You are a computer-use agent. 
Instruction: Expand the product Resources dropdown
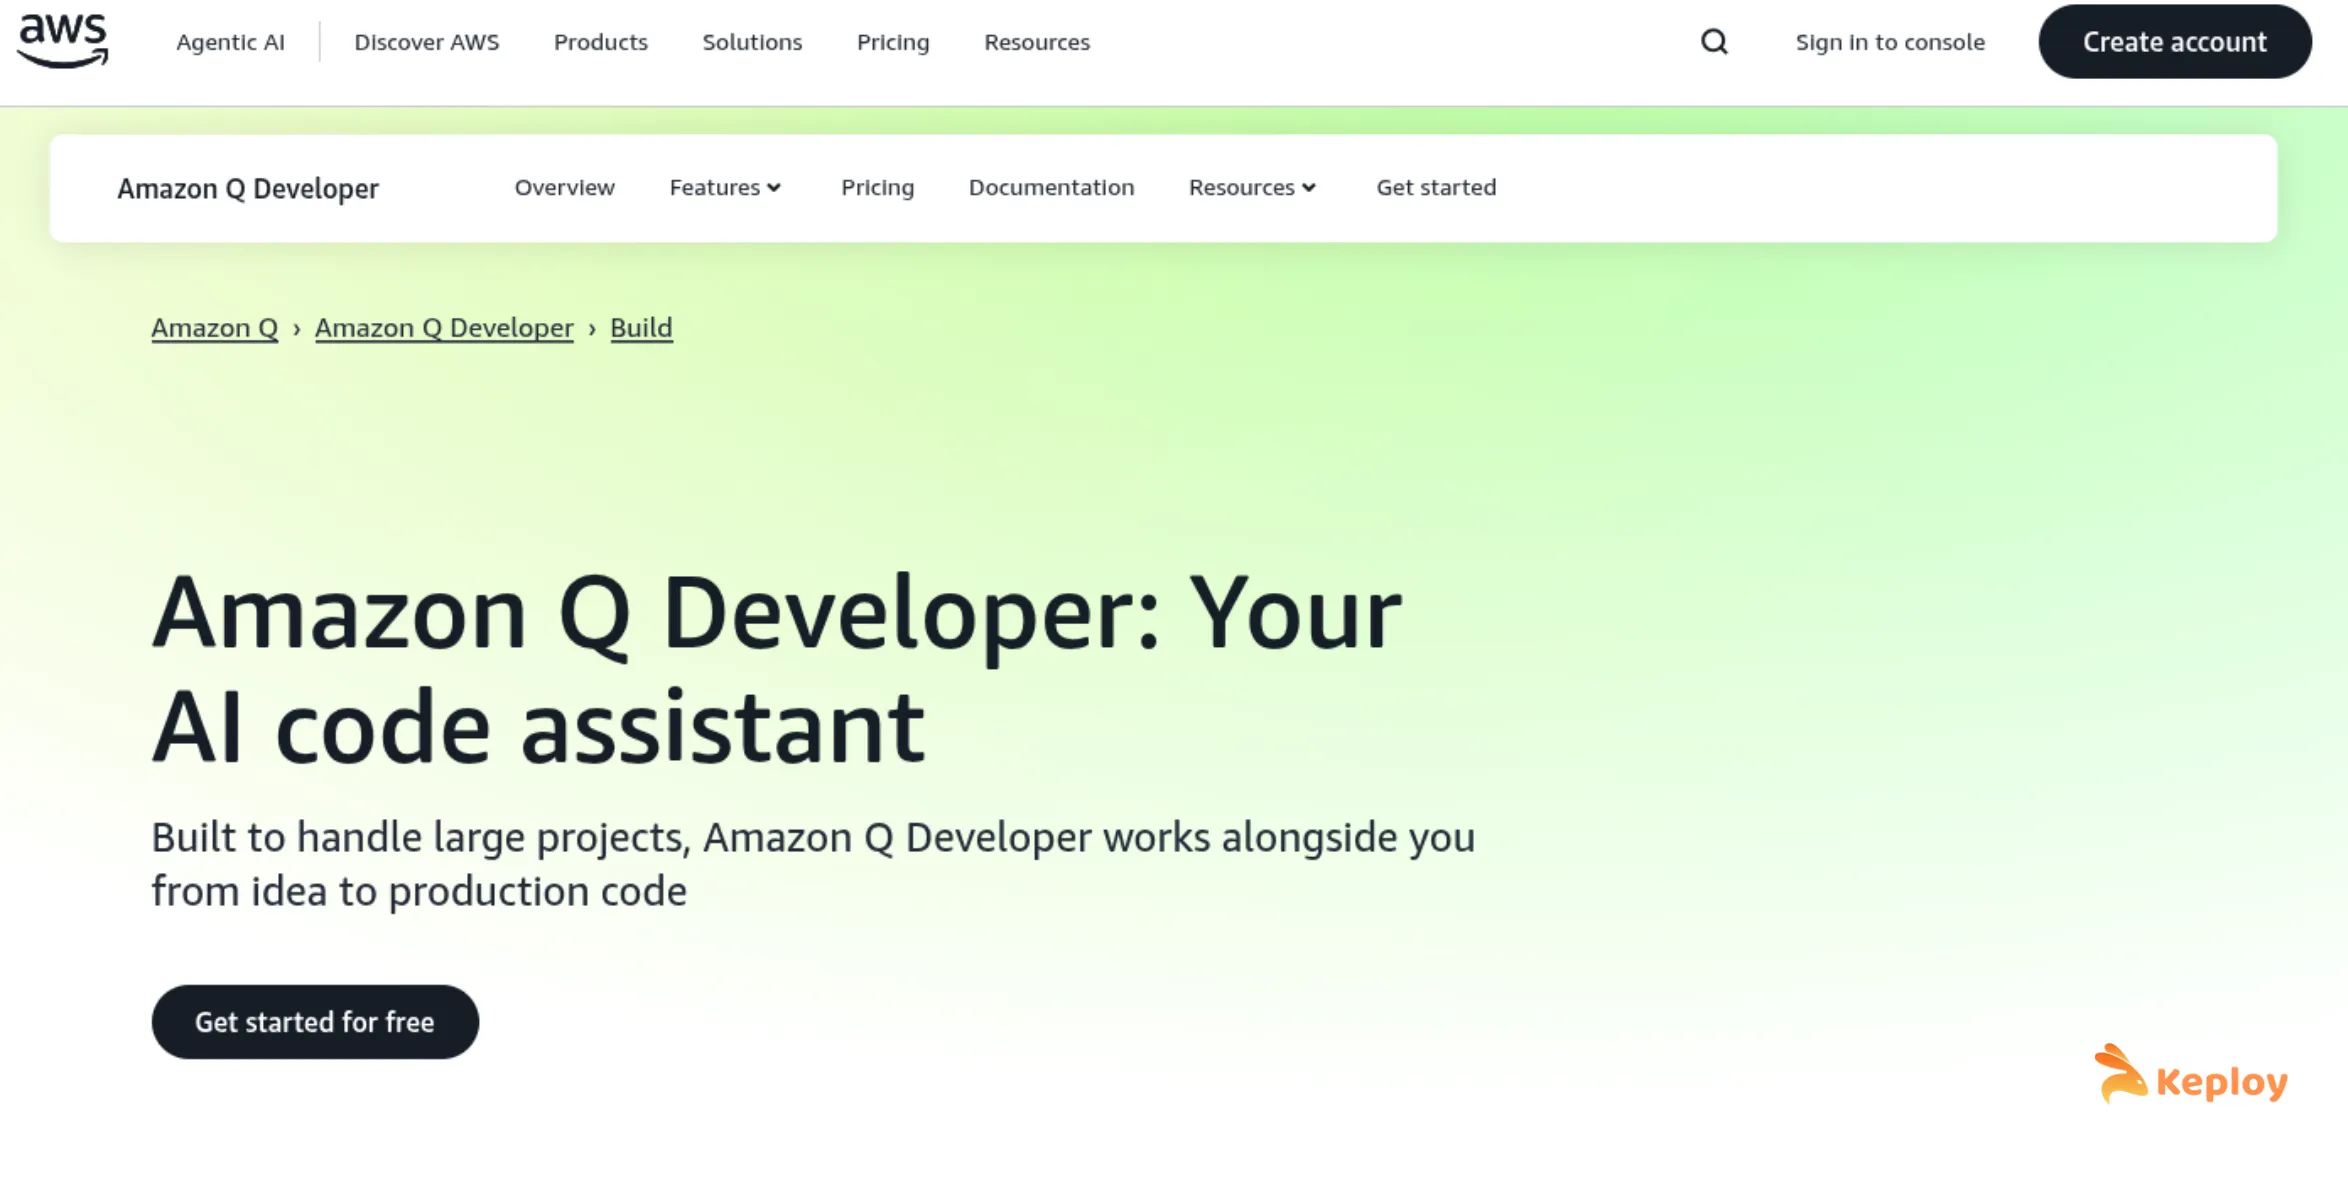(x=1251, y=187)
